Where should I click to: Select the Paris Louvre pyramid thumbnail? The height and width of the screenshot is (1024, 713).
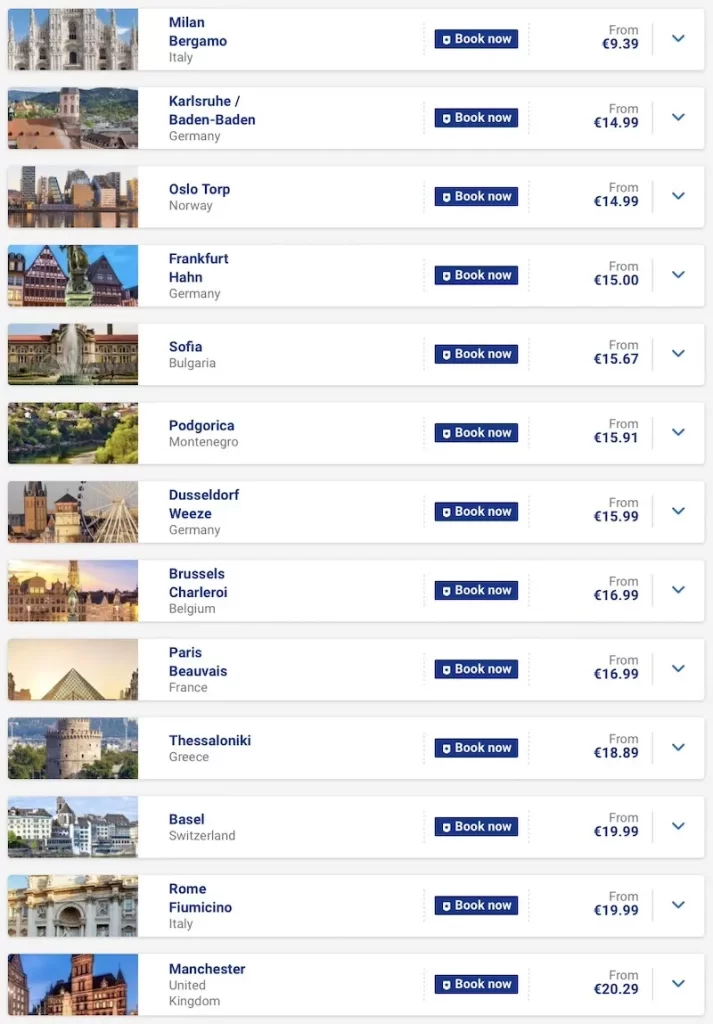pyautogui.click(x=73, y=669)
